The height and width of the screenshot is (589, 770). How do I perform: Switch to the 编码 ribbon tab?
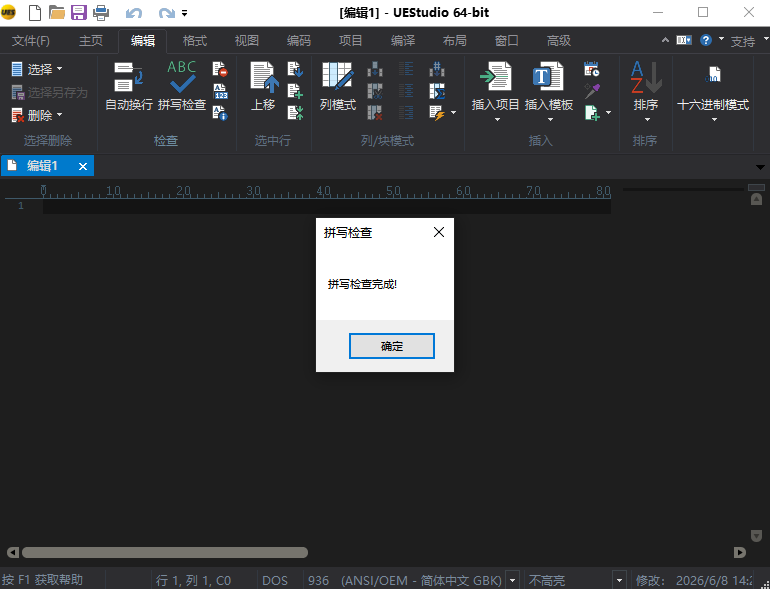pyautogui.click(x=299, y=41)
